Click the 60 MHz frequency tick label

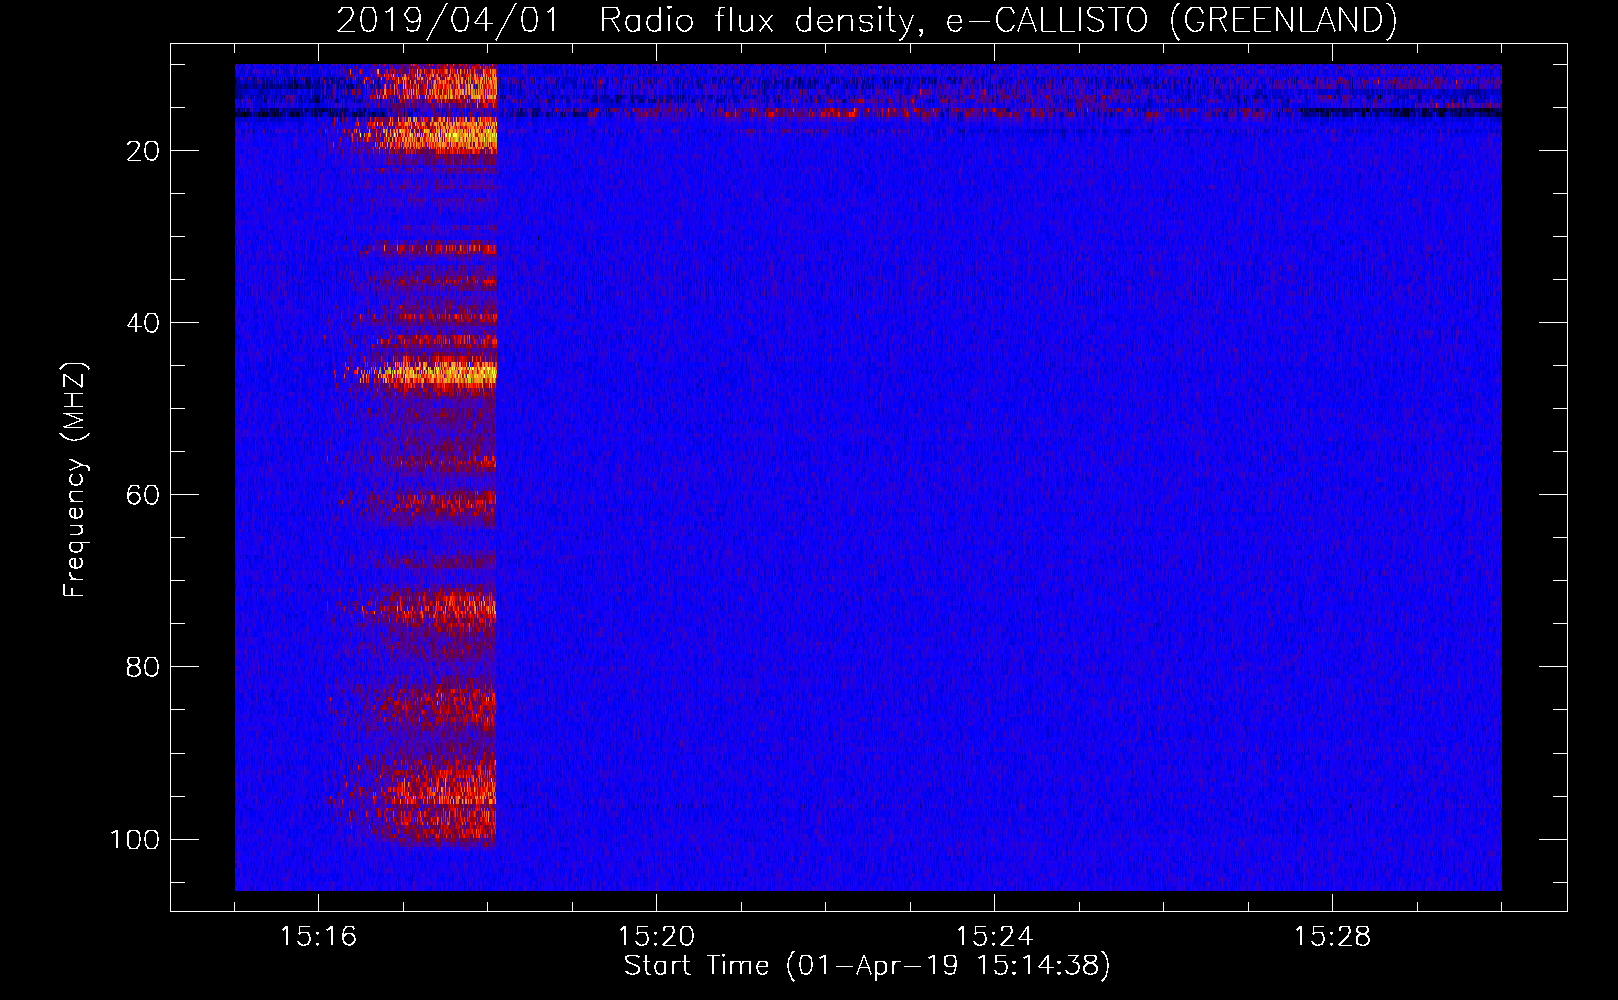(x=143, y=495)
